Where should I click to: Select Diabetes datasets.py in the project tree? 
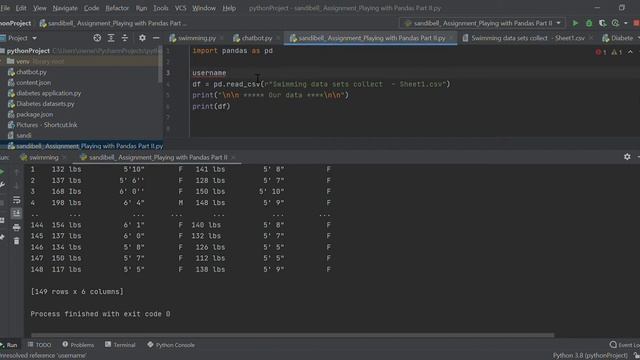[45, 104]
